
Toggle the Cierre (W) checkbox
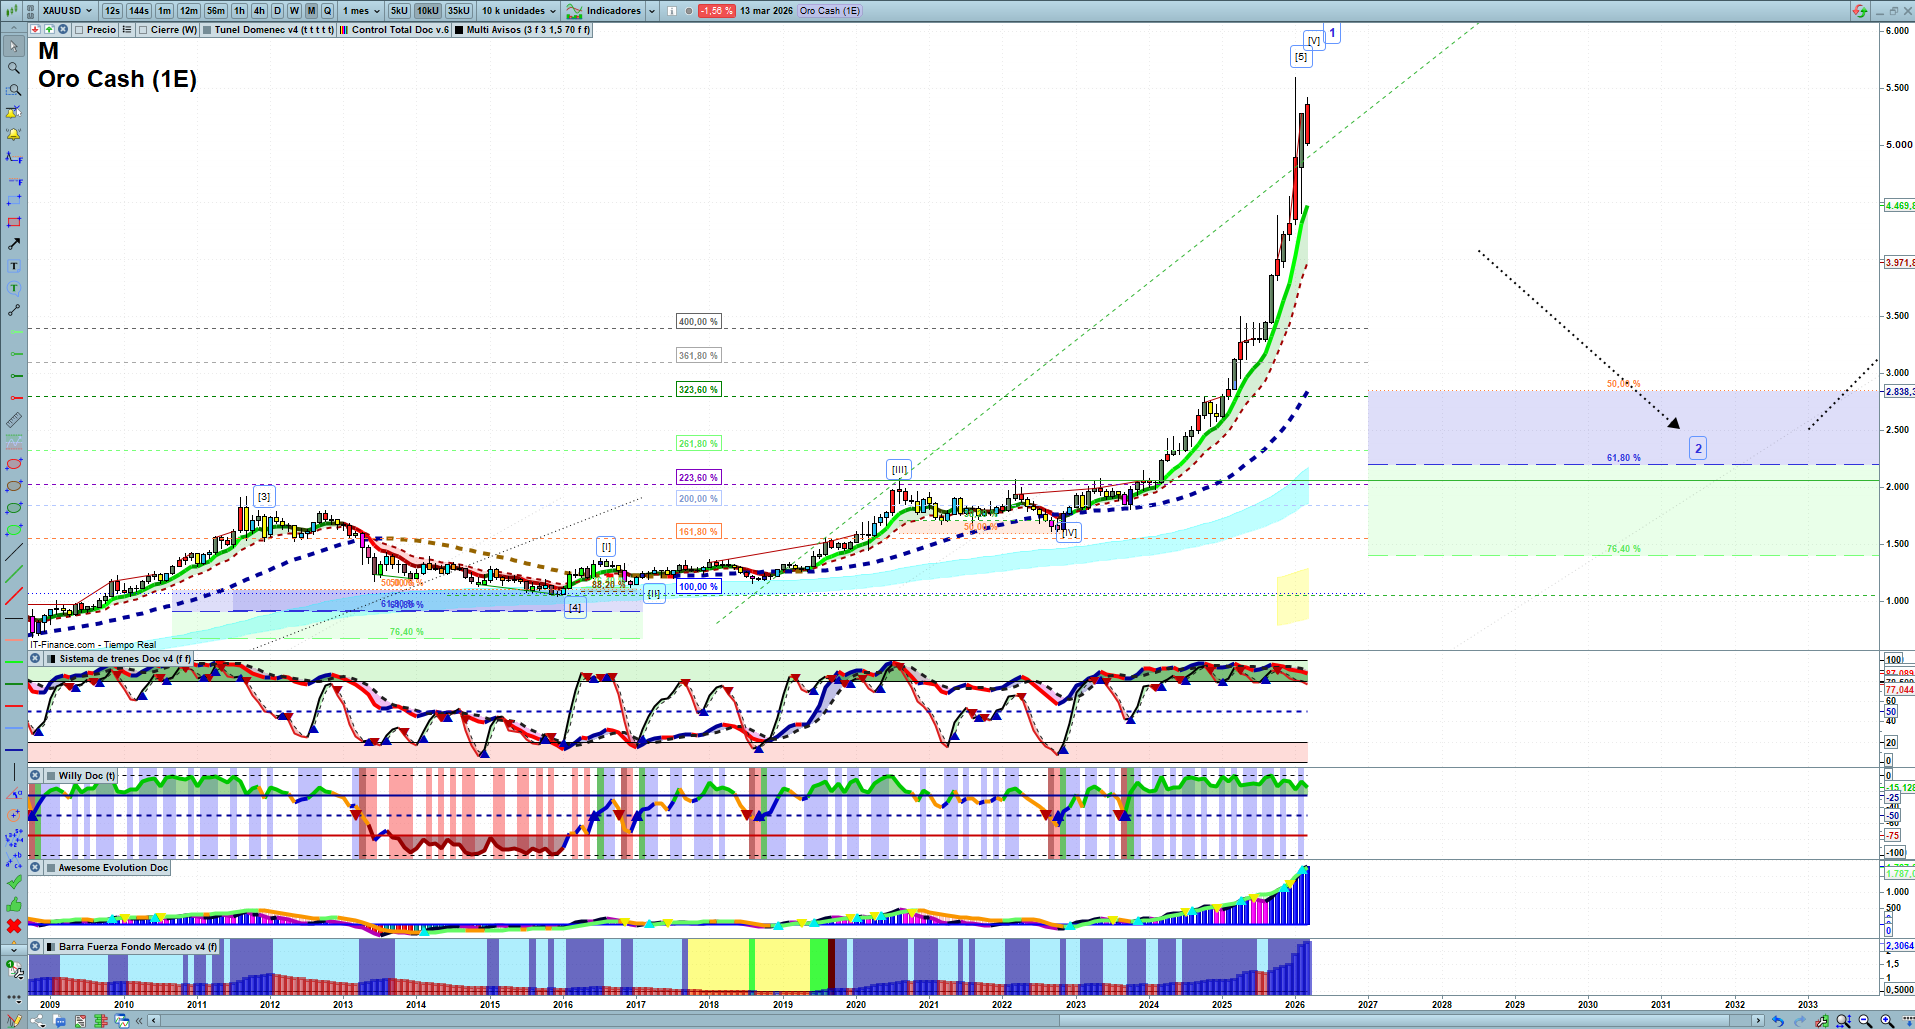(144, 30)
